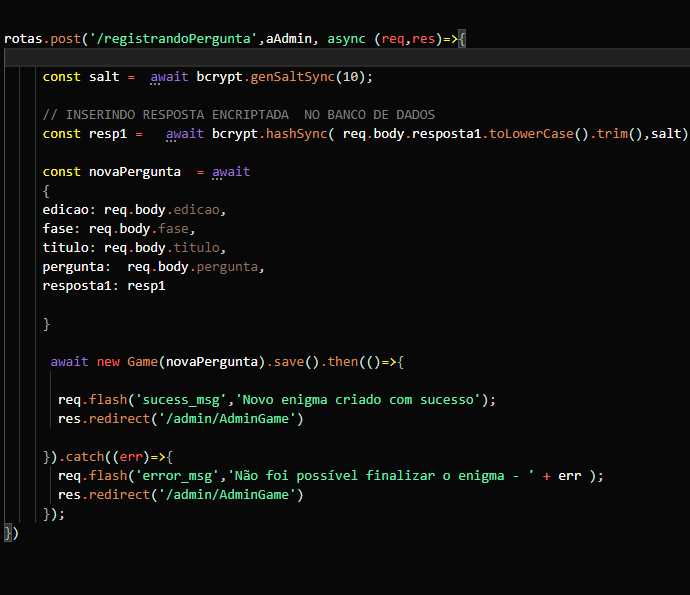The height and width of the screenshot is (595, 690).
Task: Click the fase: property key
Action: tap(61, 229)
